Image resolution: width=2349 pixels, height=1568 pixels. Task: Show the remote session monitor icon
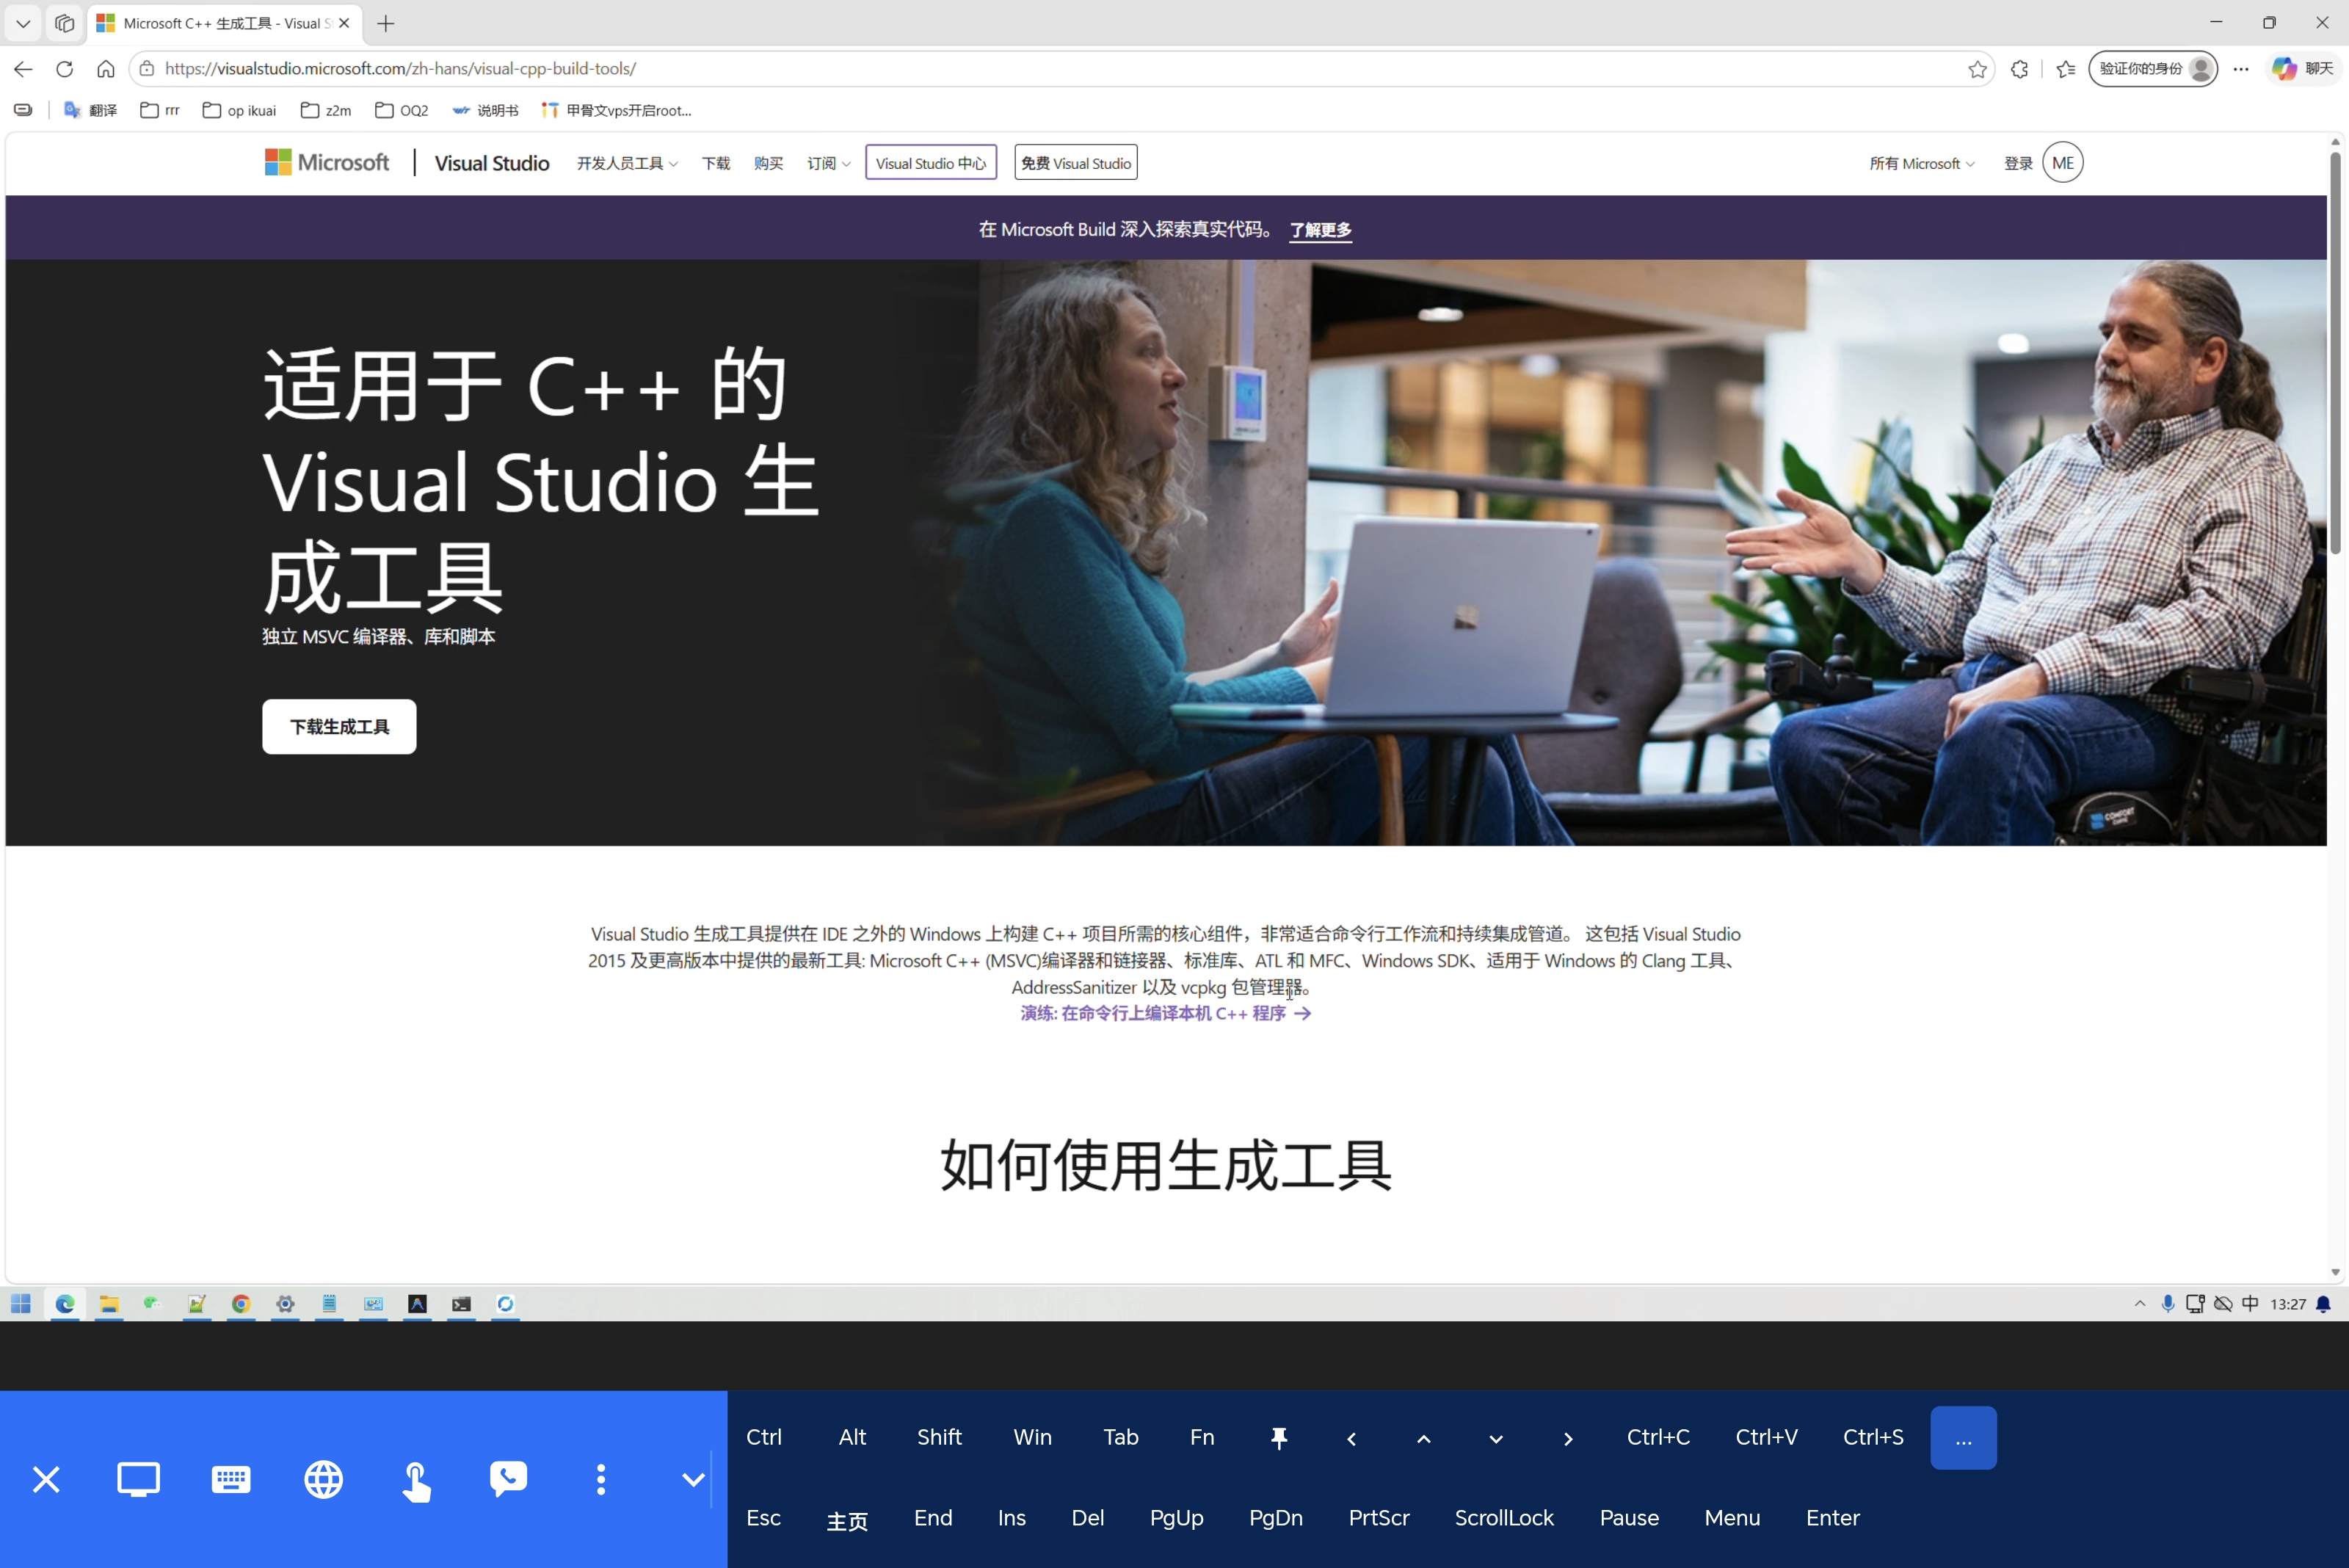pyautogui.click(x=138, y=1479)
